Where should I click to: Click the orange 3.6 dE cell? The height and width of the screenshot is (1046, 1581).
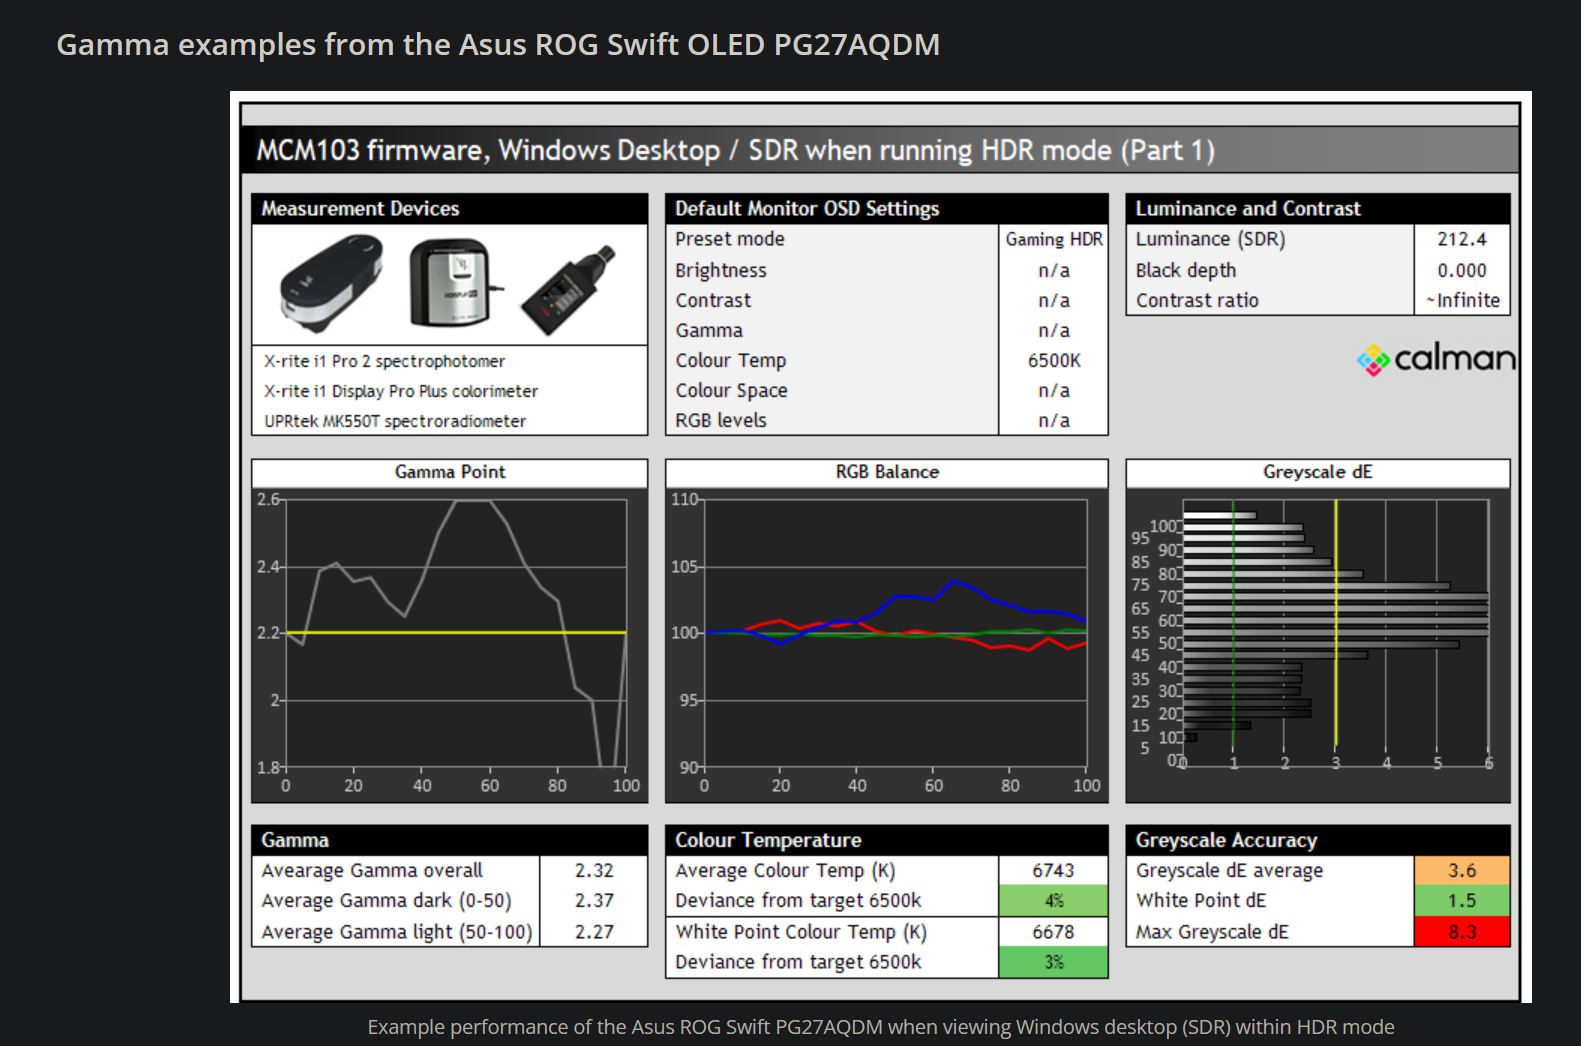coord(1462,871)
